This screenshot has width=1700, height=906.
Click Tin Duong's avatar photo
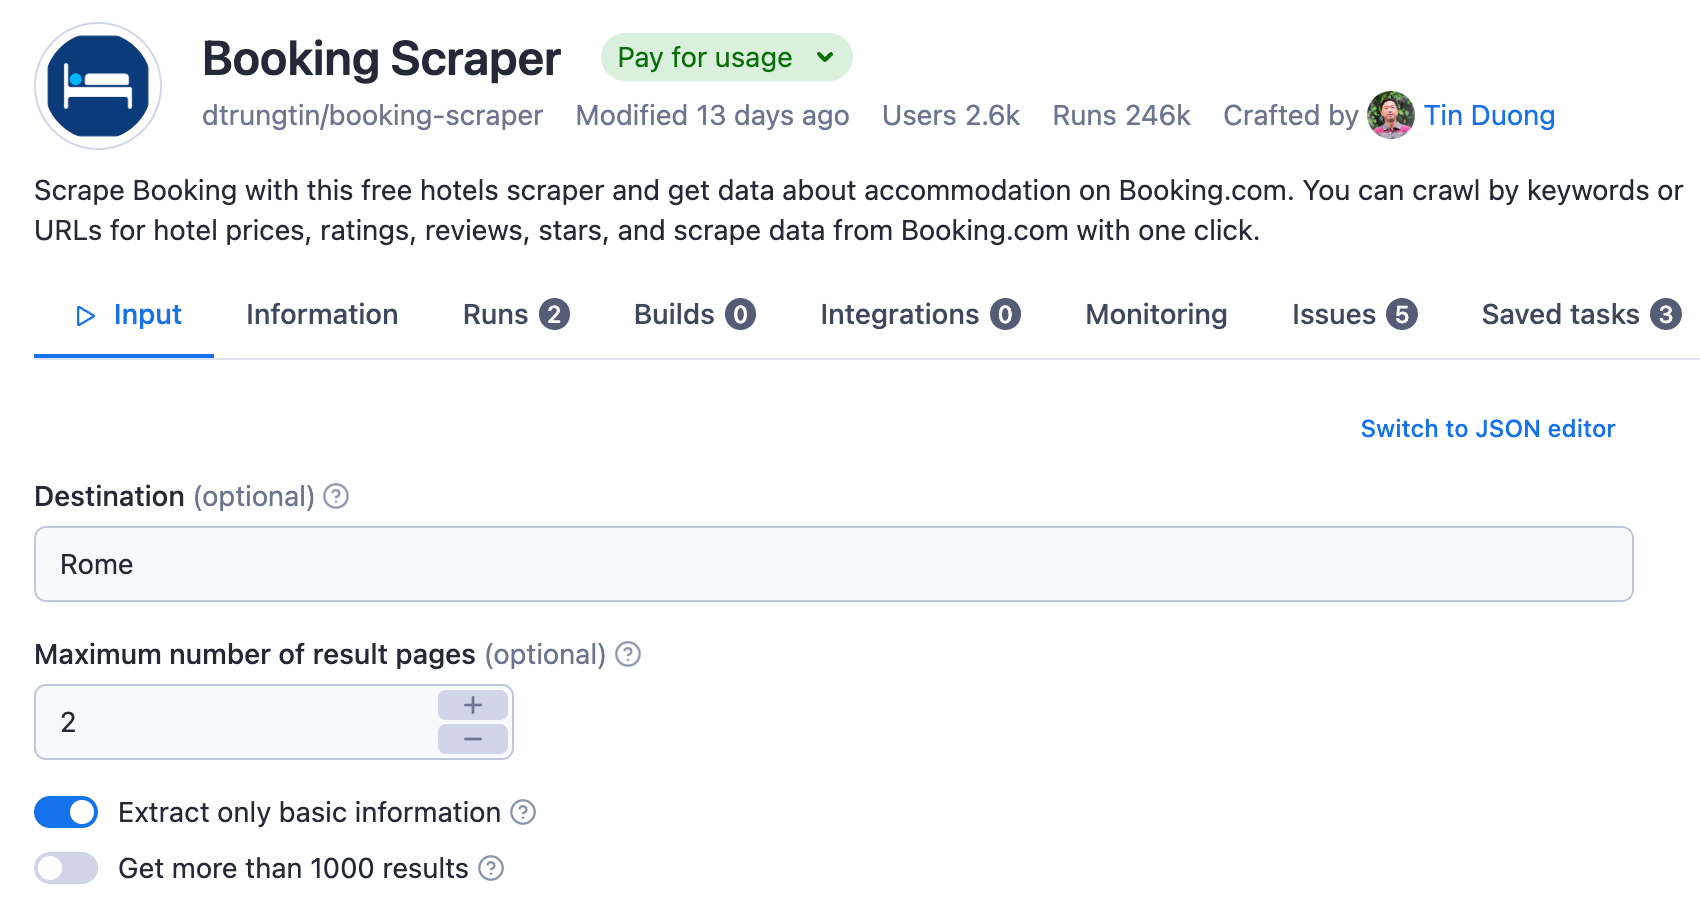point(1390,115)
